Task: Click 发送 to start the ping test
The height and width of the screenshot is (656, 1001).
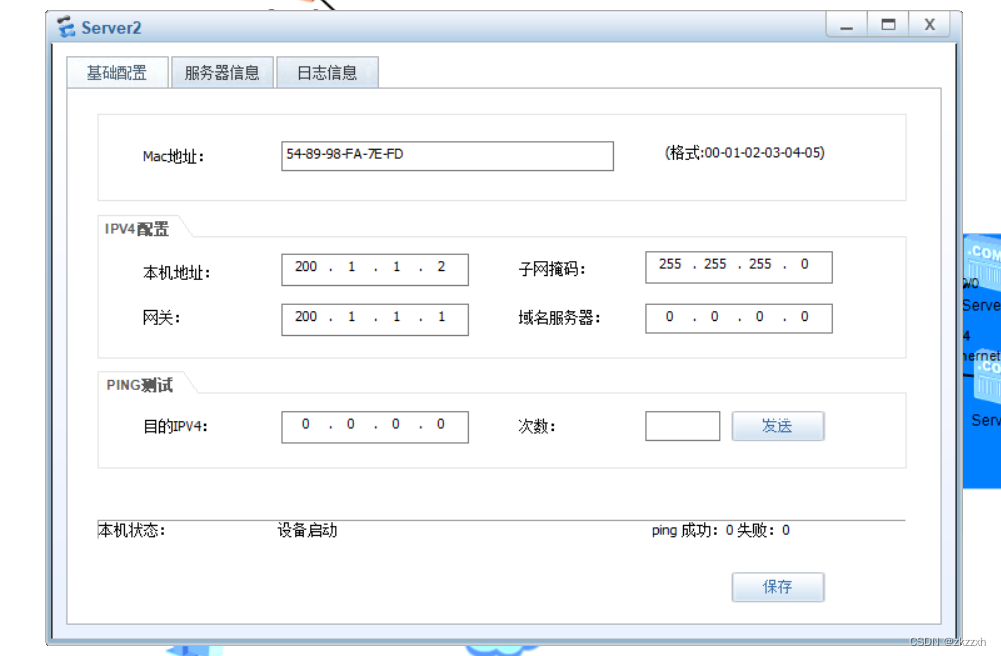Action: 778,425
